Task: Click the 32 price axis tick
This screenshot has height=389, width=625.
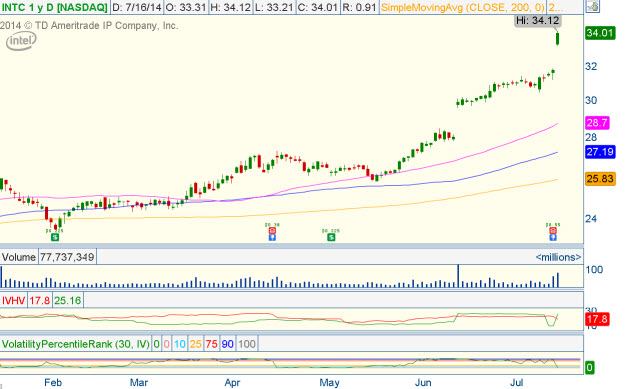Action: coord(591,66)
